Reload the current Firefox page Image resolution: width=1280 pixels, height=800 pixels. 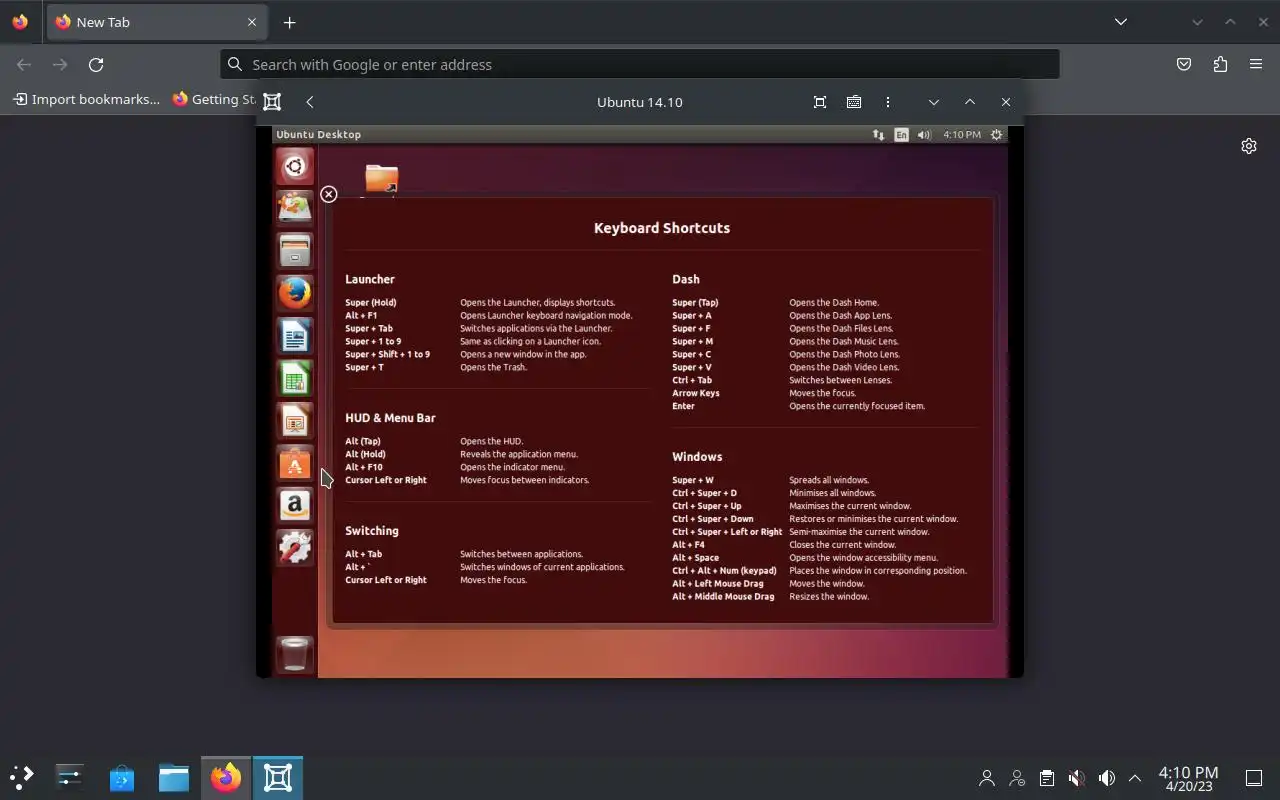(96, 64)
